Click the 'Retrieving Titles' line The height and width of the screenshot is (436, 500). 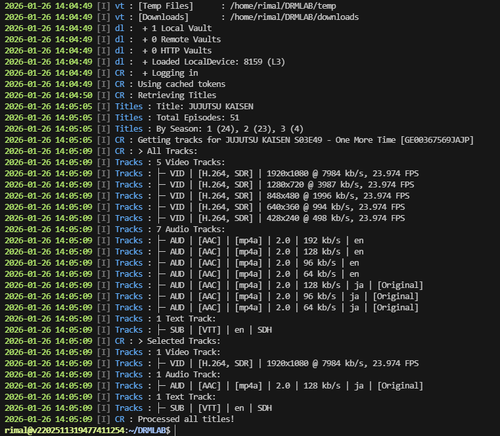click(x=177, y=95)
